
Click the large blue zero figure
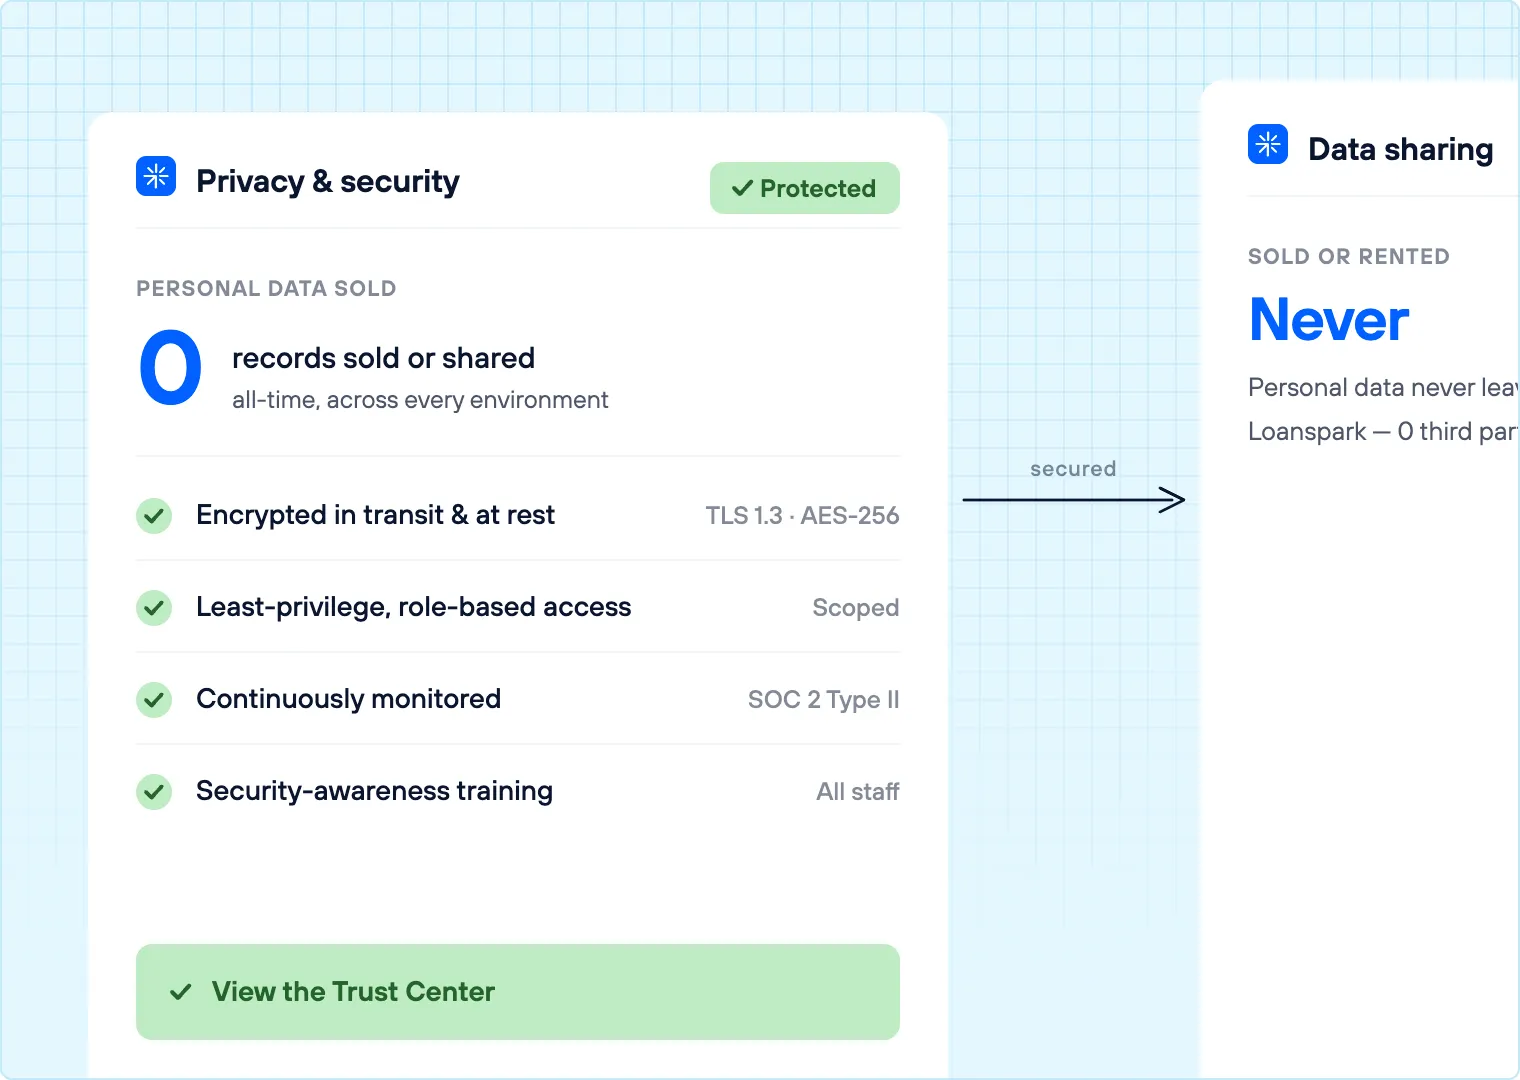171,368
